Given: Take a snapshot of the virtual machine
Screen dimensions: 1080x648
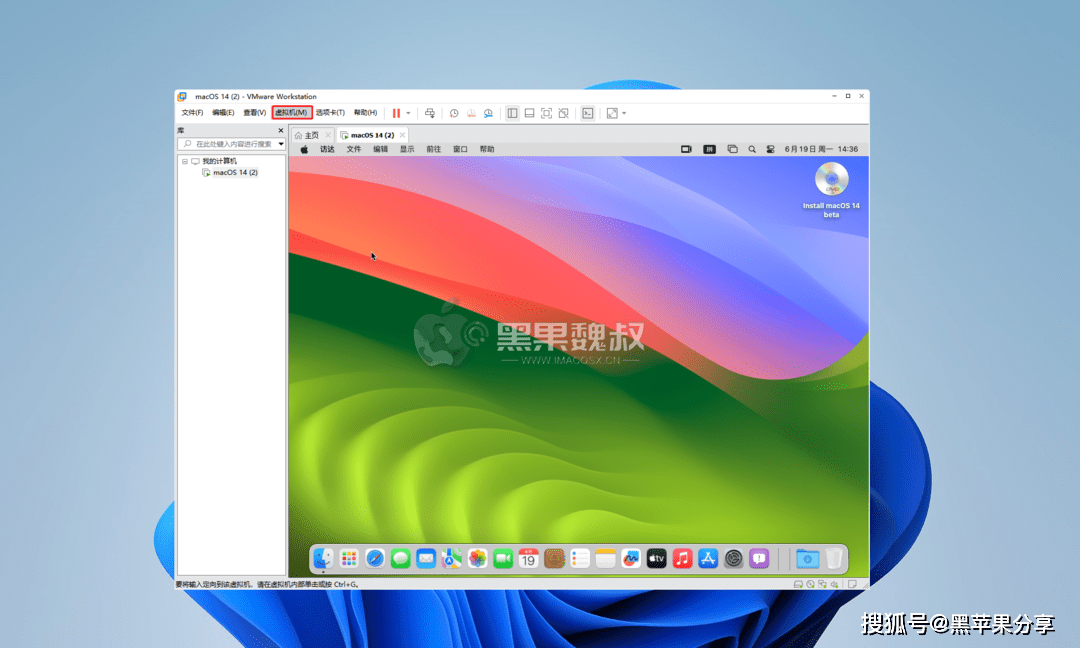Looking at the screenshot, I should click(454, 113).
